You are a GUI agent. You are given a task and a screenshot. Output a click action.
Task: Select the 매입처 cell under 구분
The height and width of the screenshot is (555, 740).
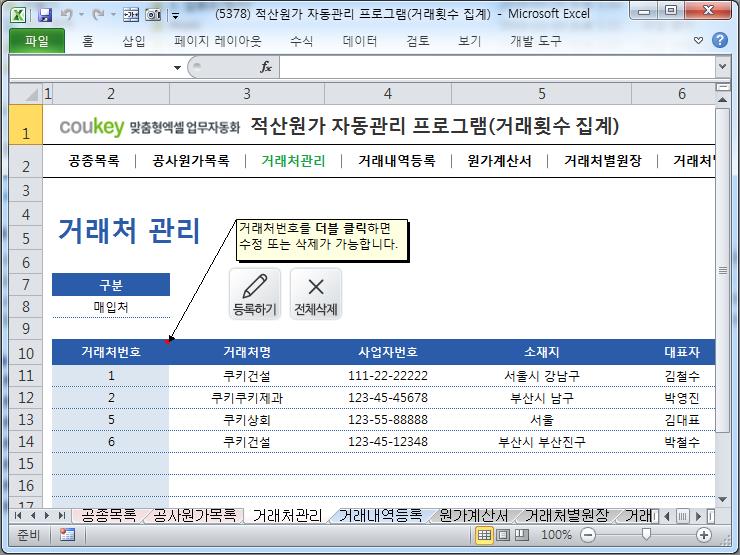(111, 307)
